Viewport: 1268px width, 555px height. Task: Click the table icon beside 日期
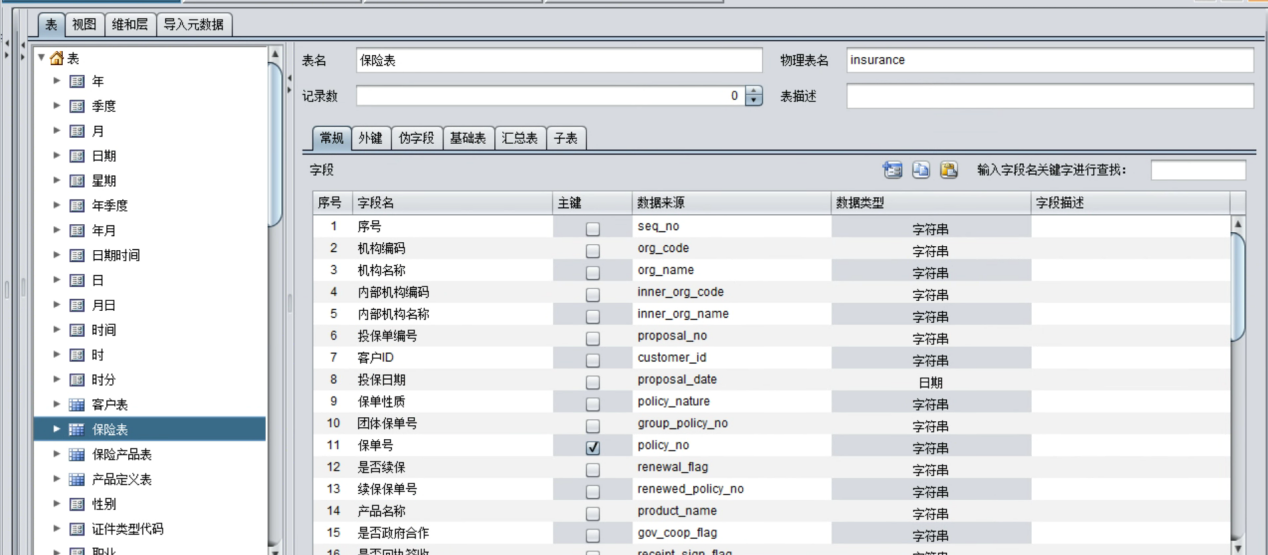pos(77,156)
